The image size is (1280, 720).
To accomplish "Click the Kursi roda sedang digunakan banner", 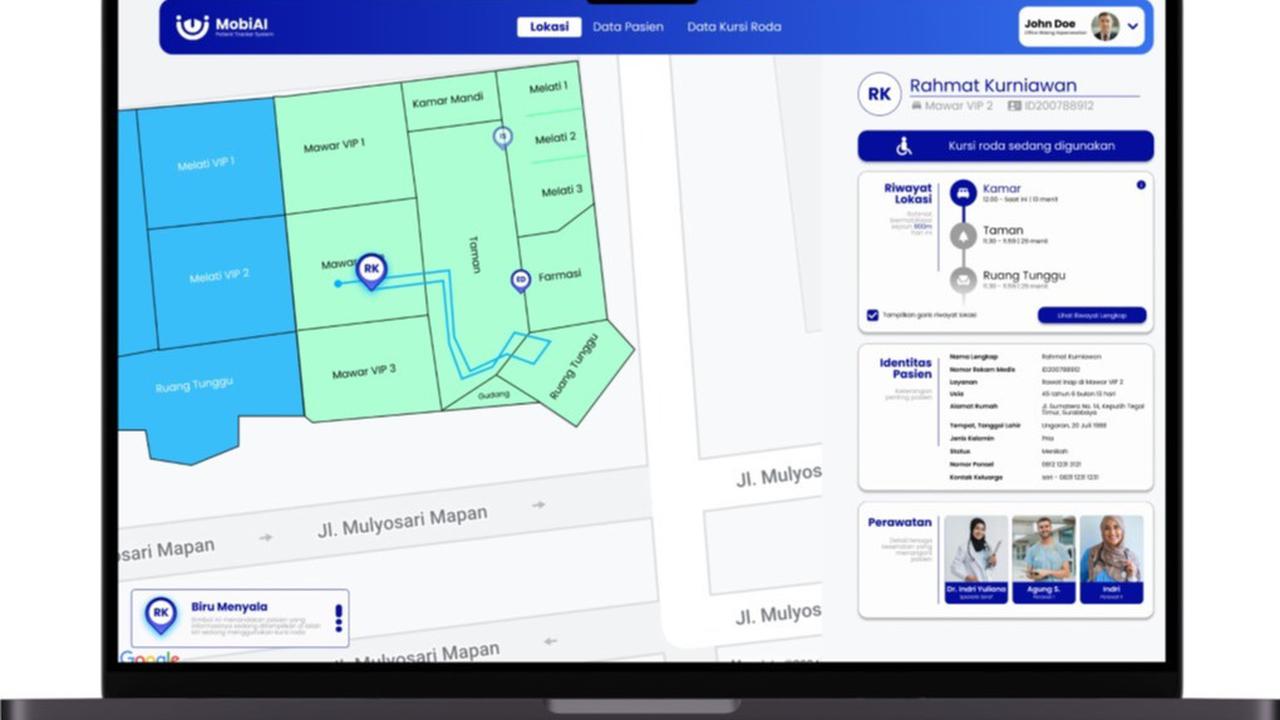I will (1006, 146).
